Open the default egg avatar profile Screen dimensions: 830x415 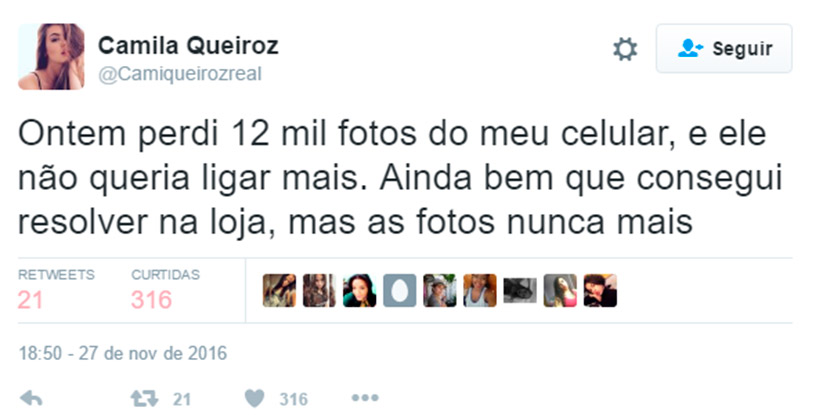click(400, 291)
